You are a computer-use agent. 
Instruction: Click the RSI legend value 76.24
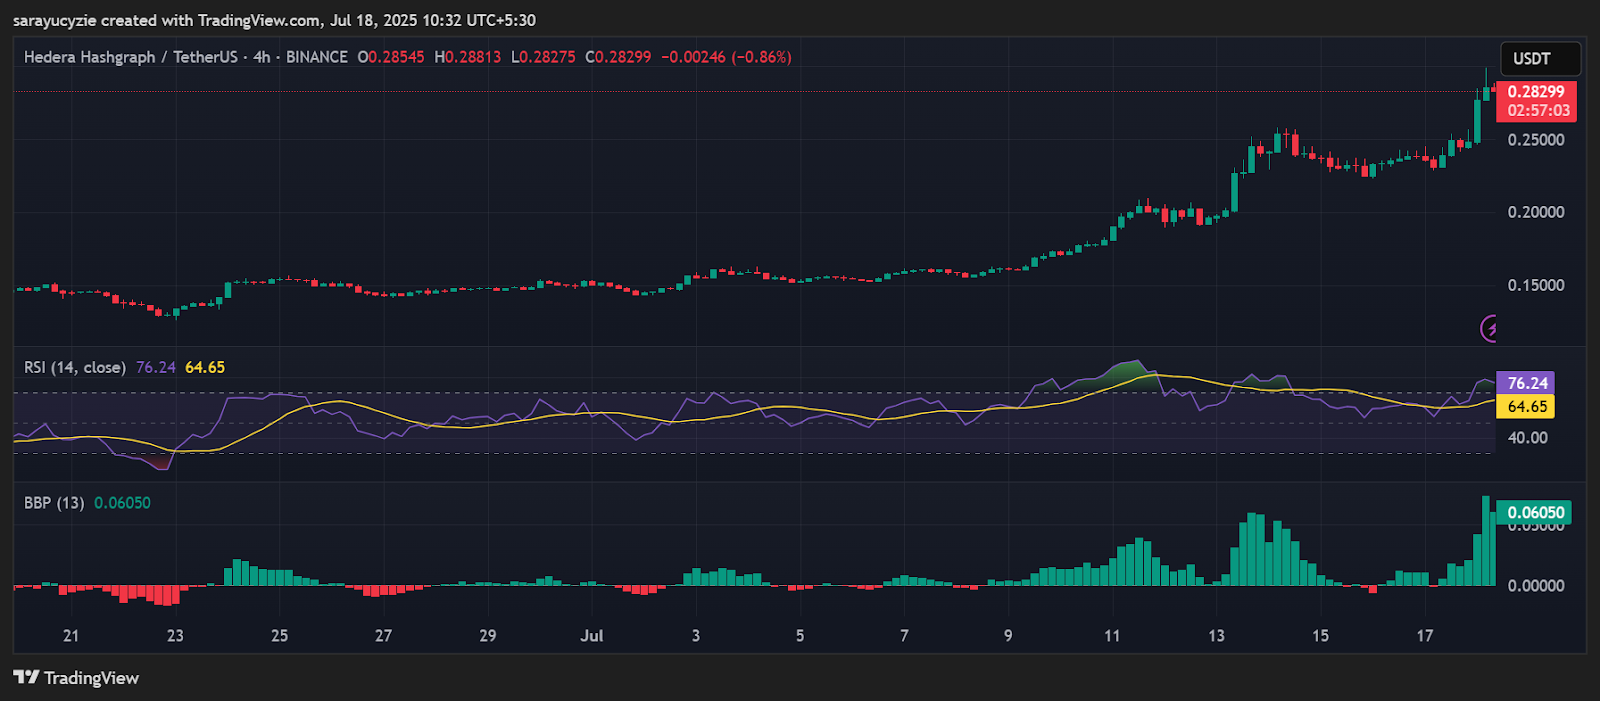pos(156,367)
